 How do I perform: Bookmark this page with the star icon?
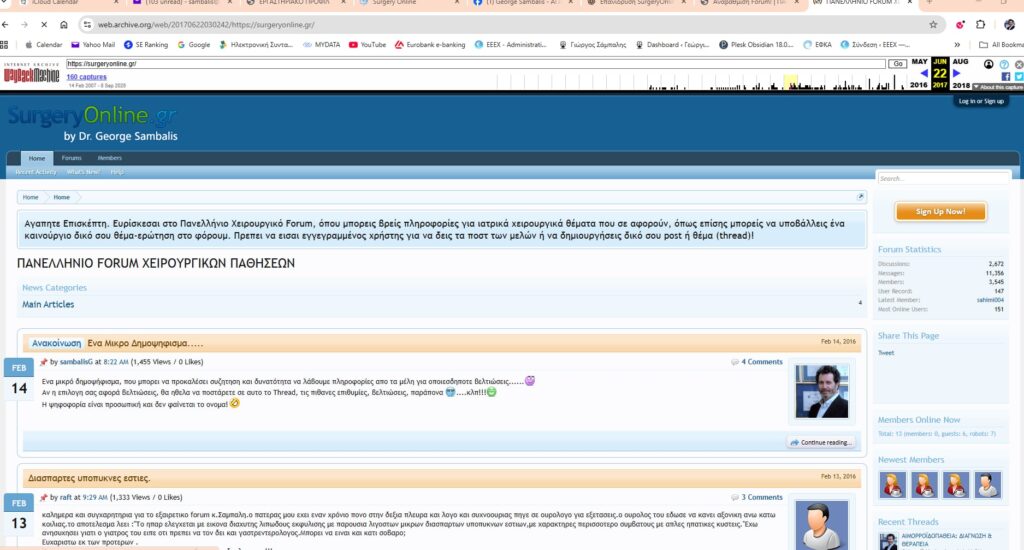pos(933,24)
